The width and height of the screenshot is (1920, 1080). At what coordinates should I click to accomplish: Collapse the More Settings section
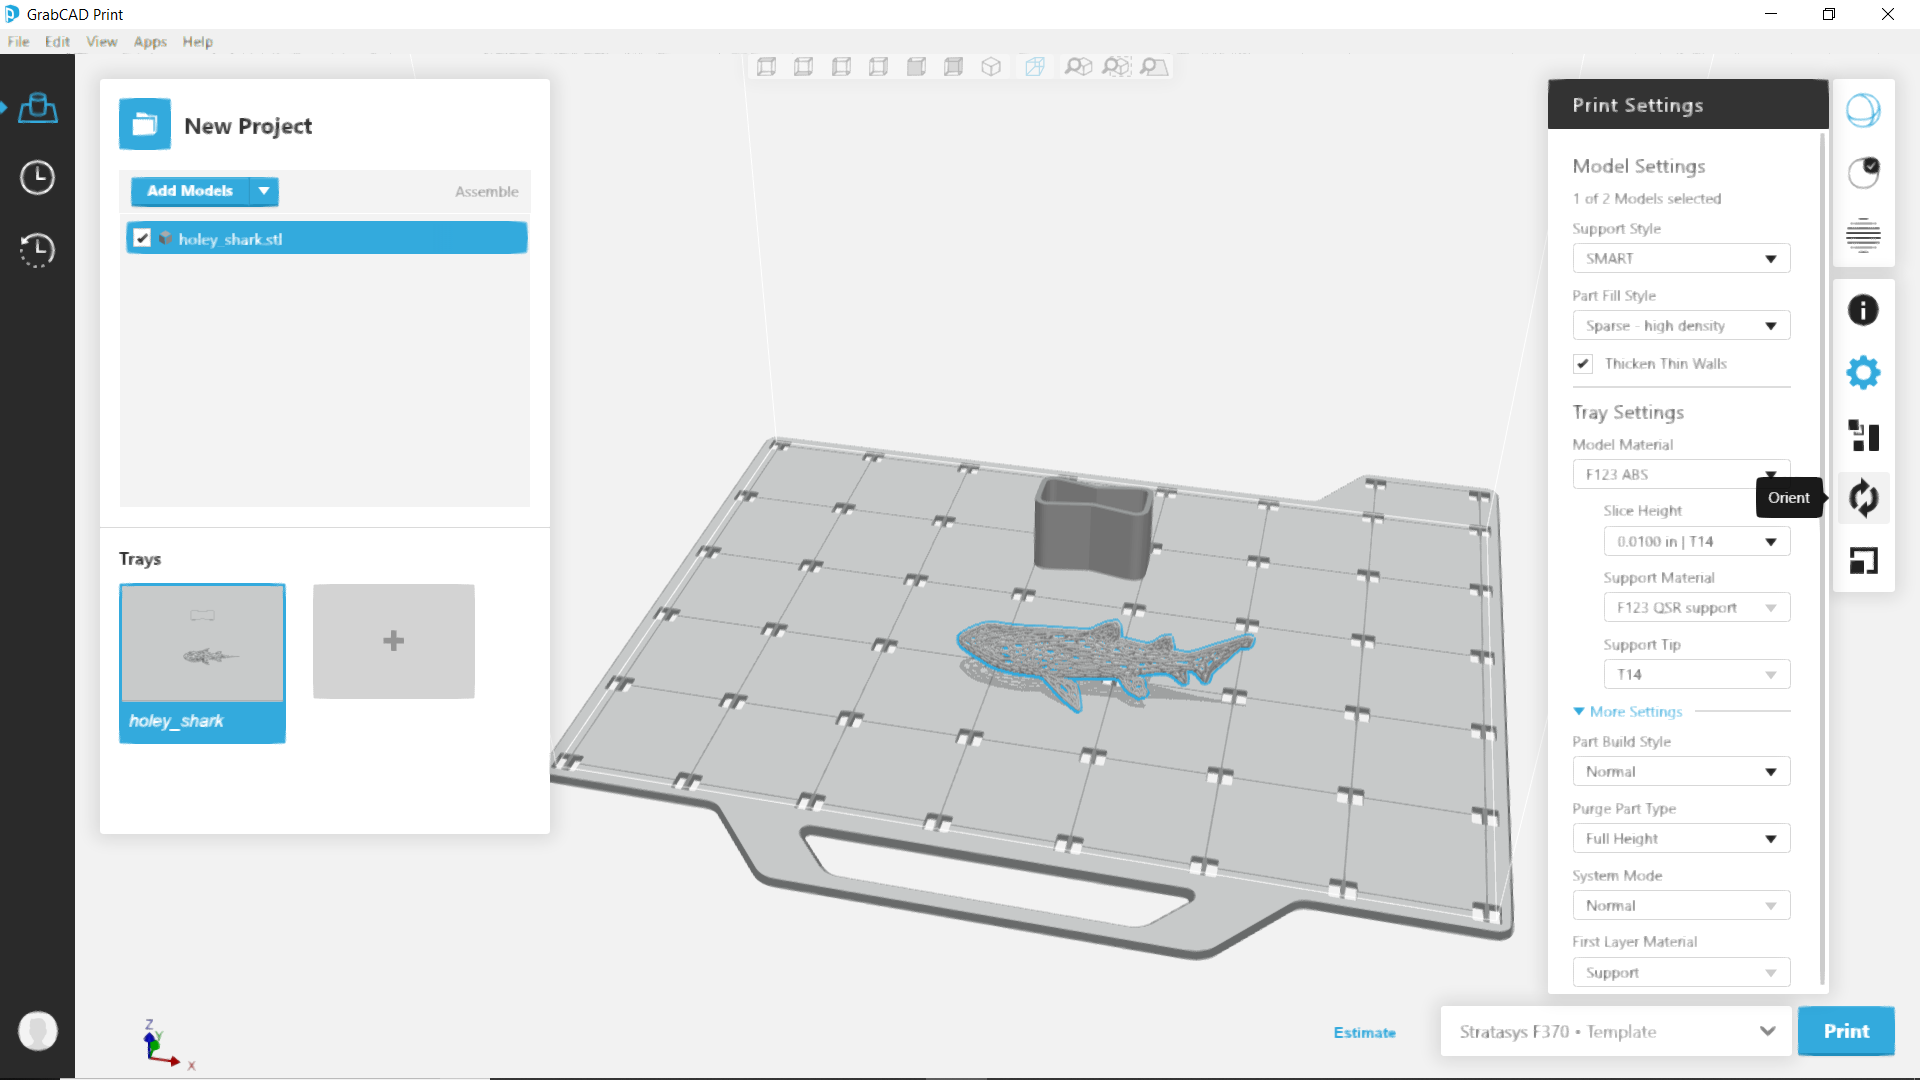pos(1627,712)
